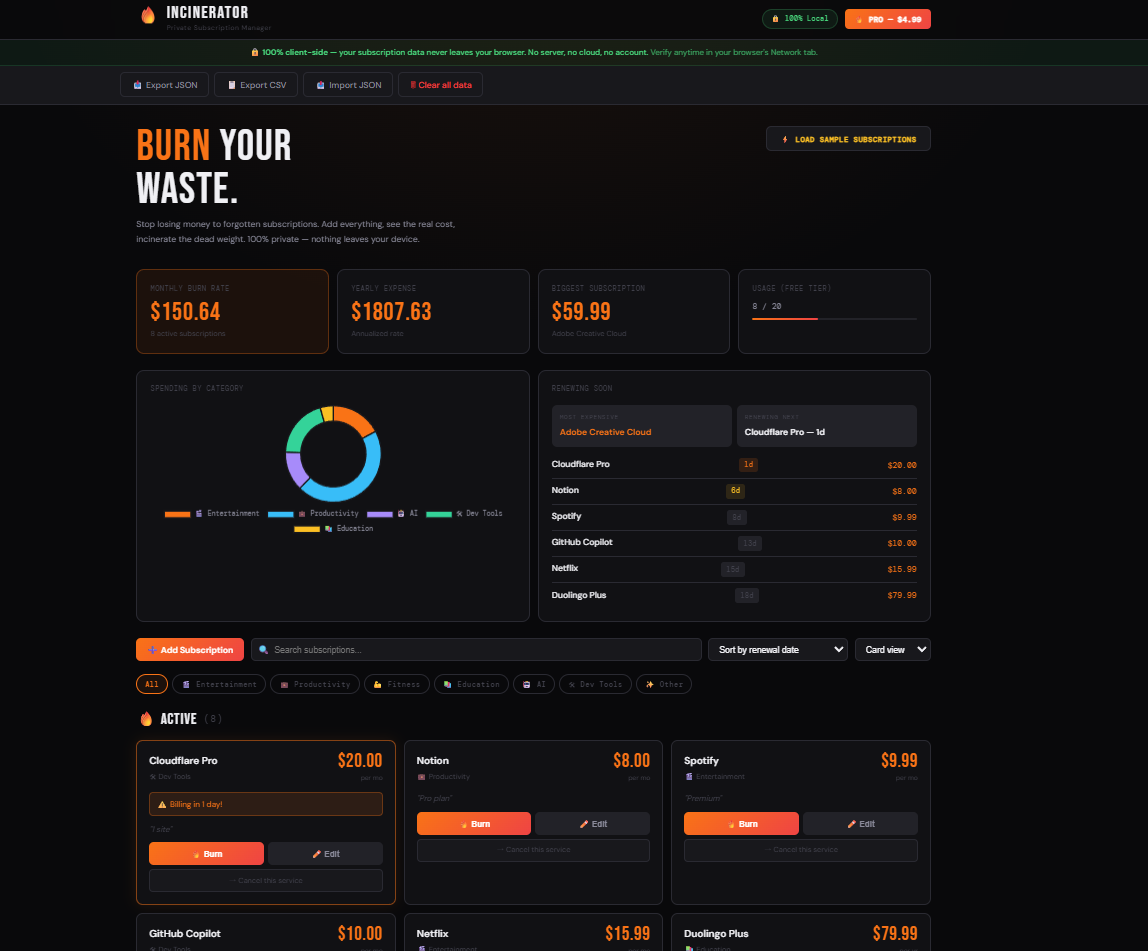Filter by AI category chip
This screenshot has width=1148, height=951.
click(534, 685)
